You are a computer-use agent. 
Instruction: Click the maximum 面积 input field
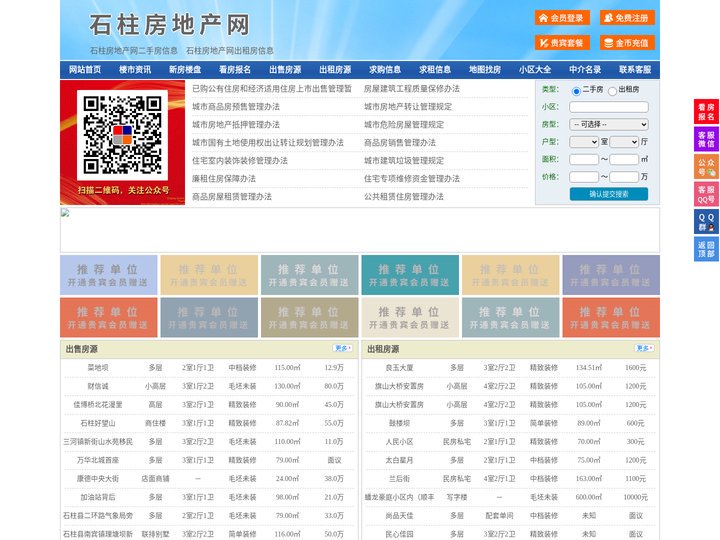624,159
